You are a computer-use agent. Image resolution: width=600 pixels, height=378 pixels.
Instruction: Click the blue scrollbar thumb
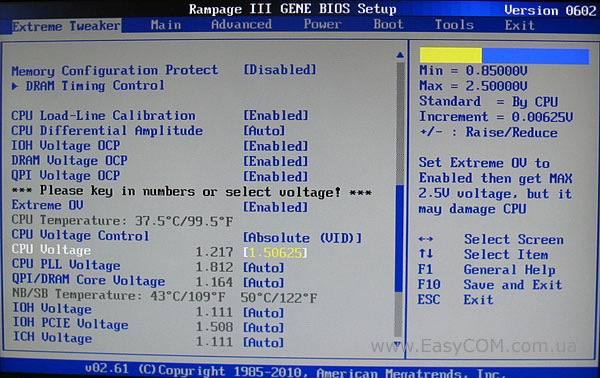pos(399,239)
